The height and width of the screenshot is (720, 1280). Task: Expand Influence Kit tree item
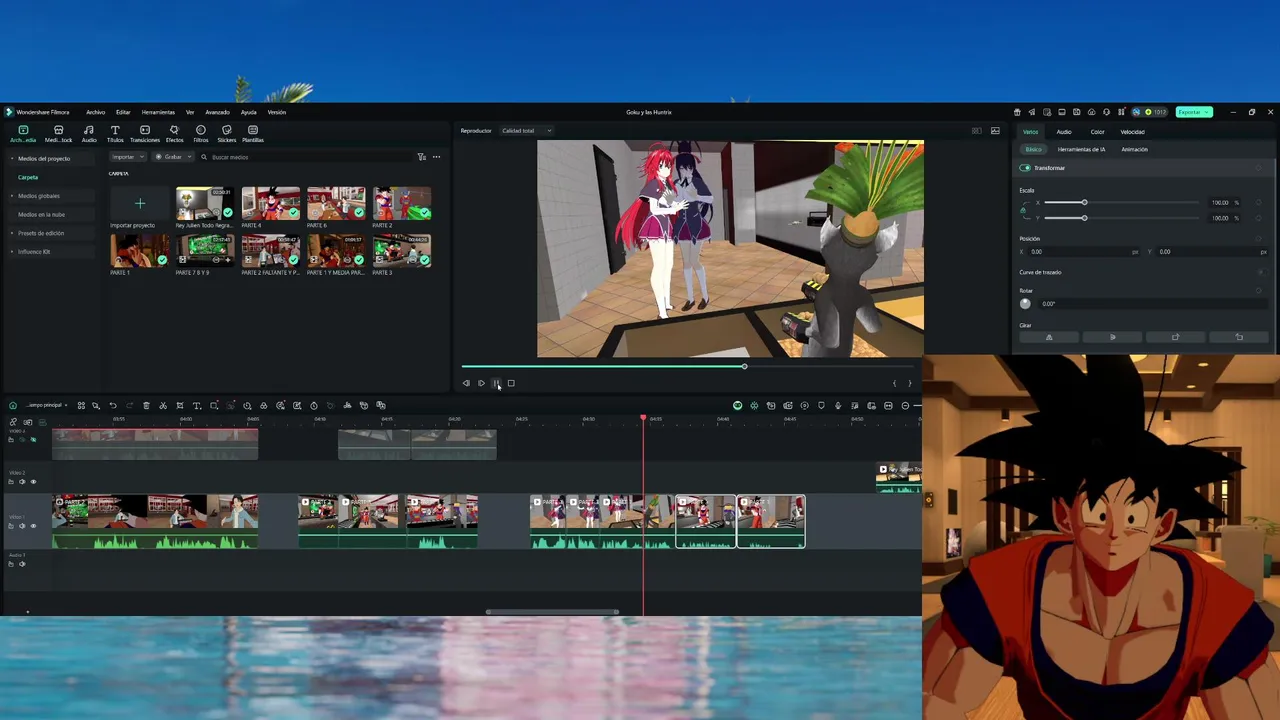coord(12,251)
